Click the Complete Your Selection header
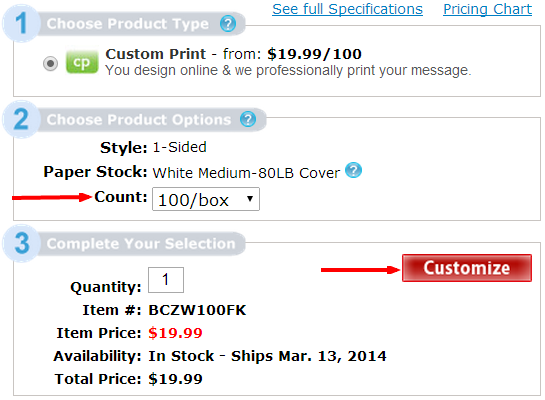Image resolution: width=545 pixels, height=400 pixels. pos(141,244)
